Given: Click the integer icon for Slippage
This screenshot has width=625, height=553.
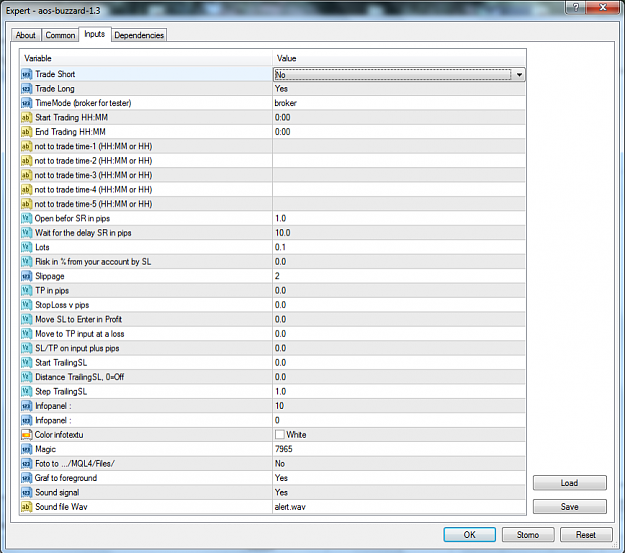Looking at the screenshot, I should (x=26, y=276).
